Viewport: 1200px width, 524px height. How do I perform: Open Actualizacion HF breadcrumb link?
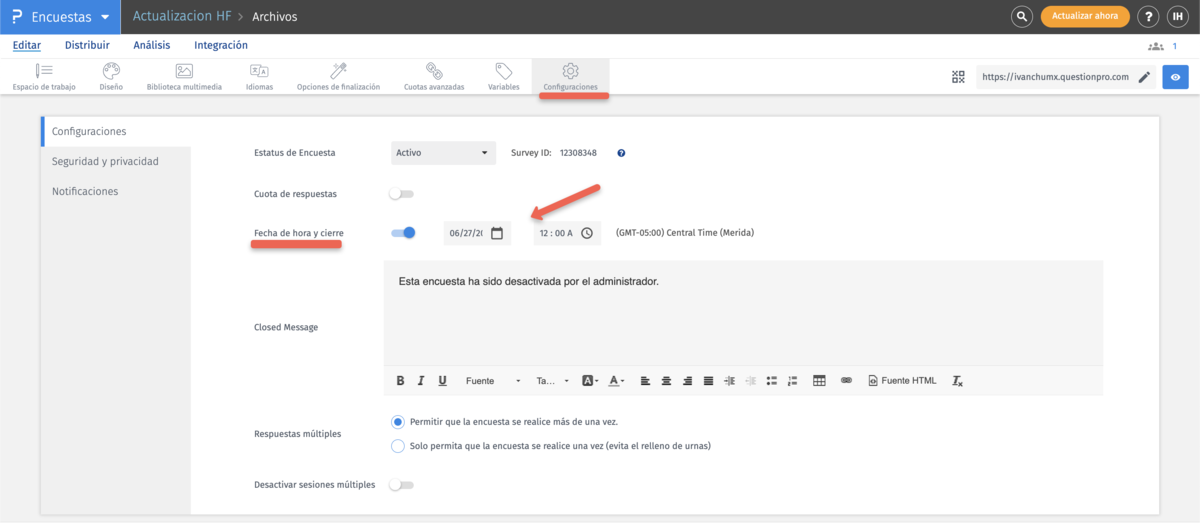183,17
